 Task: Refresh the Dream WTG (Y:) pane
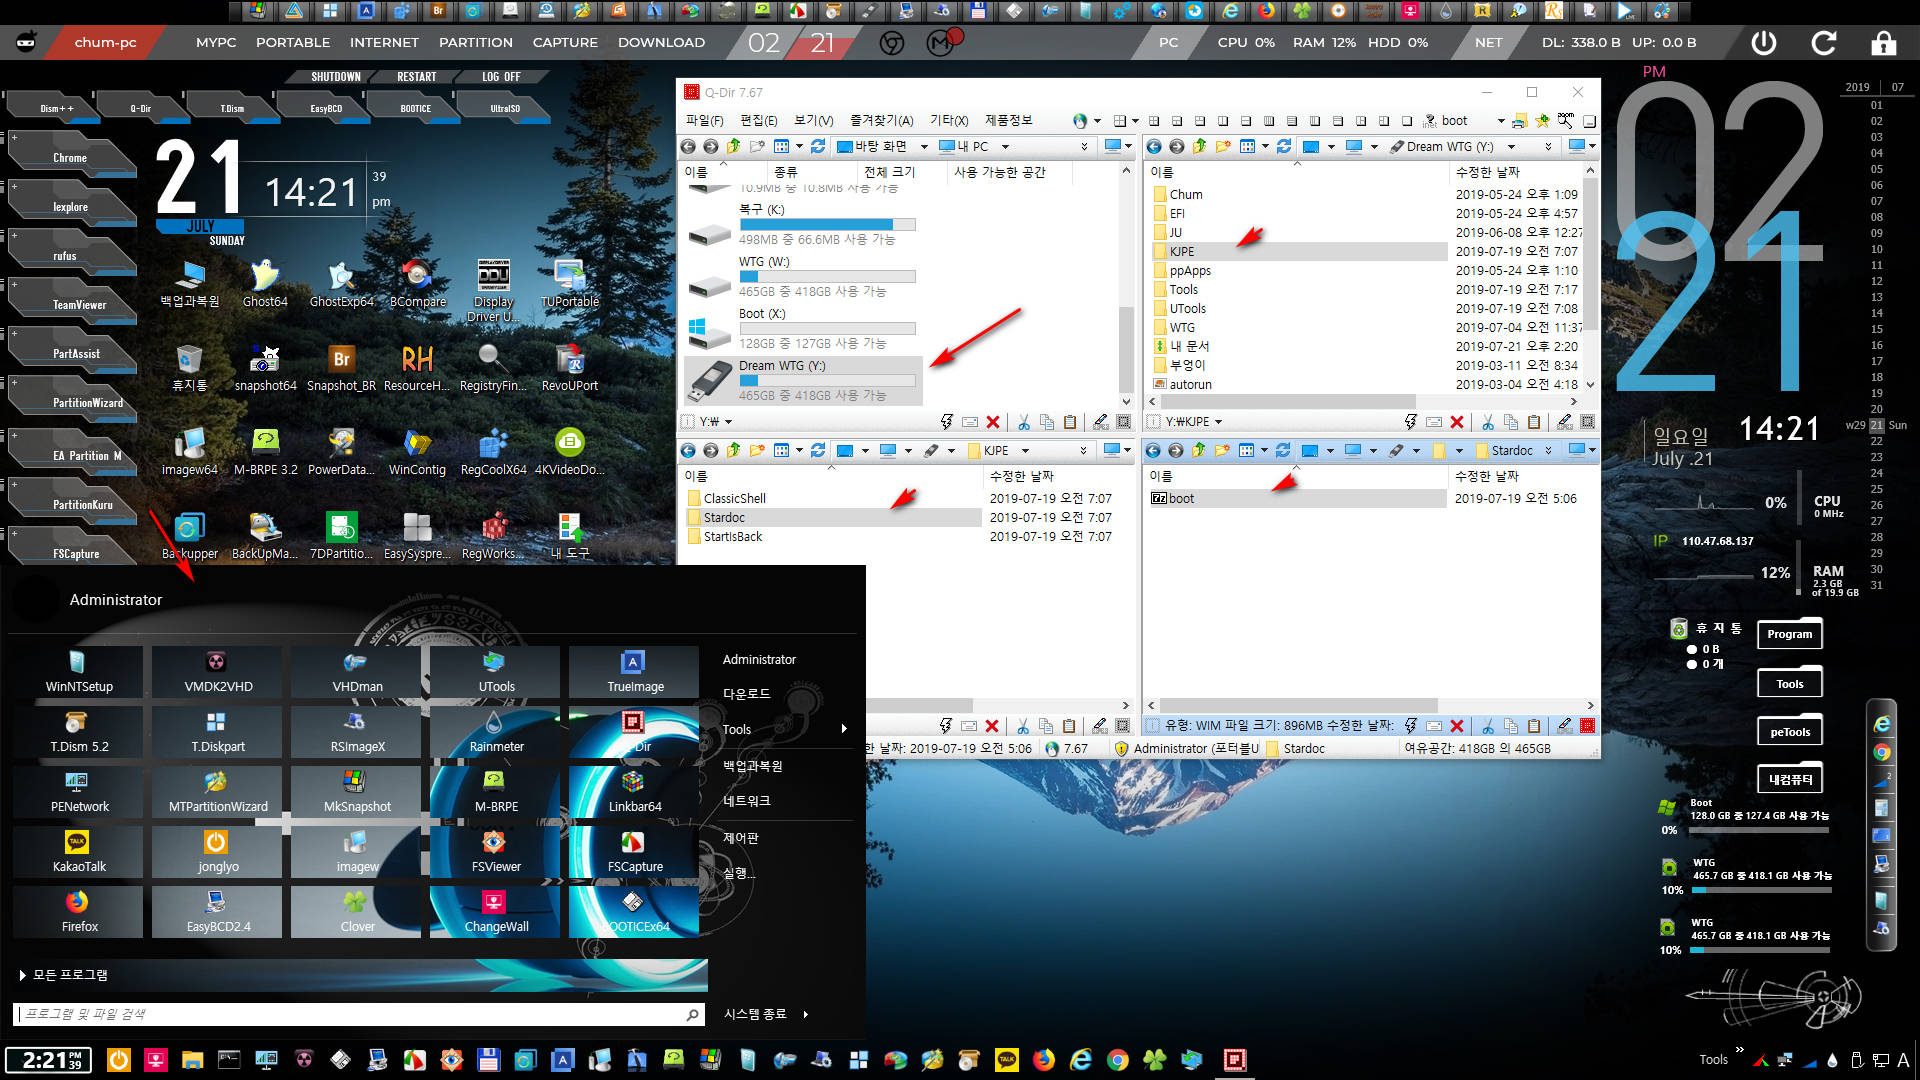point(1284,146)
